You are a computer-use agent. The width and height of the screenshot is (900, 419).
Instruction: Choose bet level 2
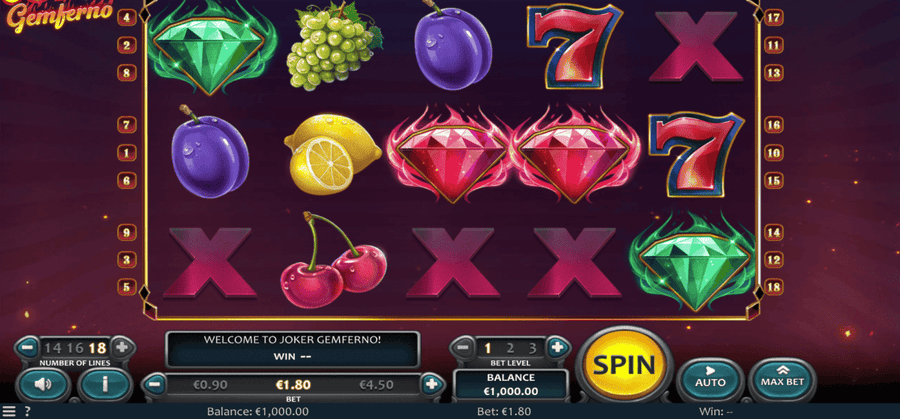[510, 348]
